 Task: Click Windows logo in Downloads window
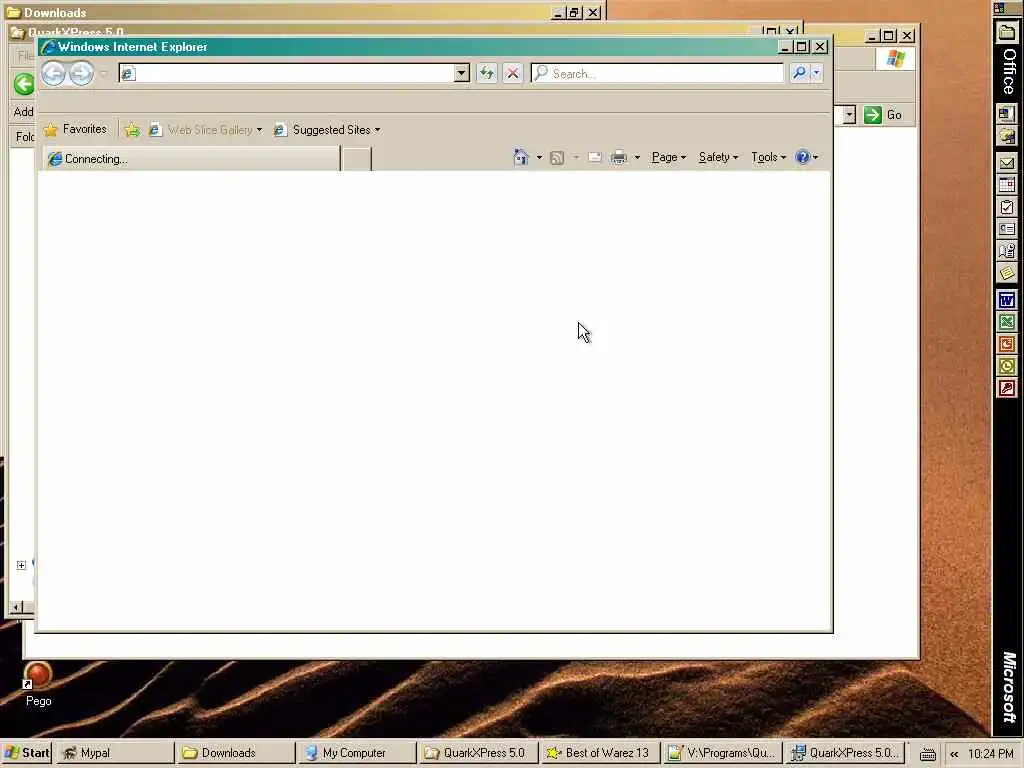(x=895, y=59)
